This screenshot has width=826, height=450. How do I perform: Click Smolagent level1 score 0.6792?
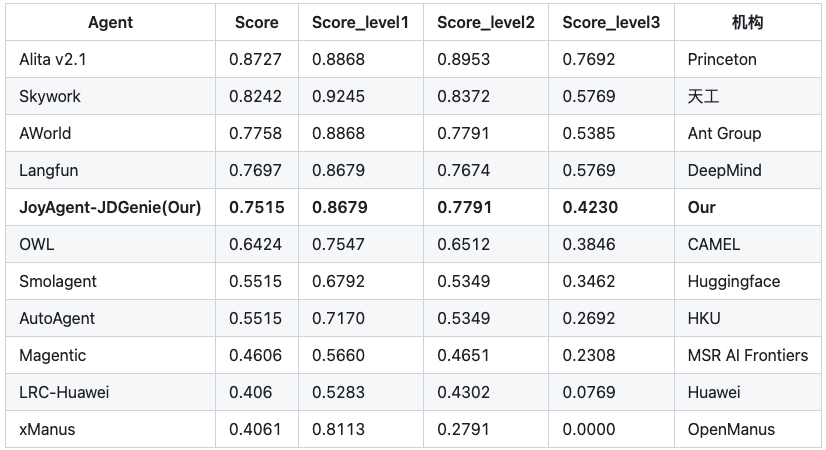pyautogui.click(x=338, y=281)
